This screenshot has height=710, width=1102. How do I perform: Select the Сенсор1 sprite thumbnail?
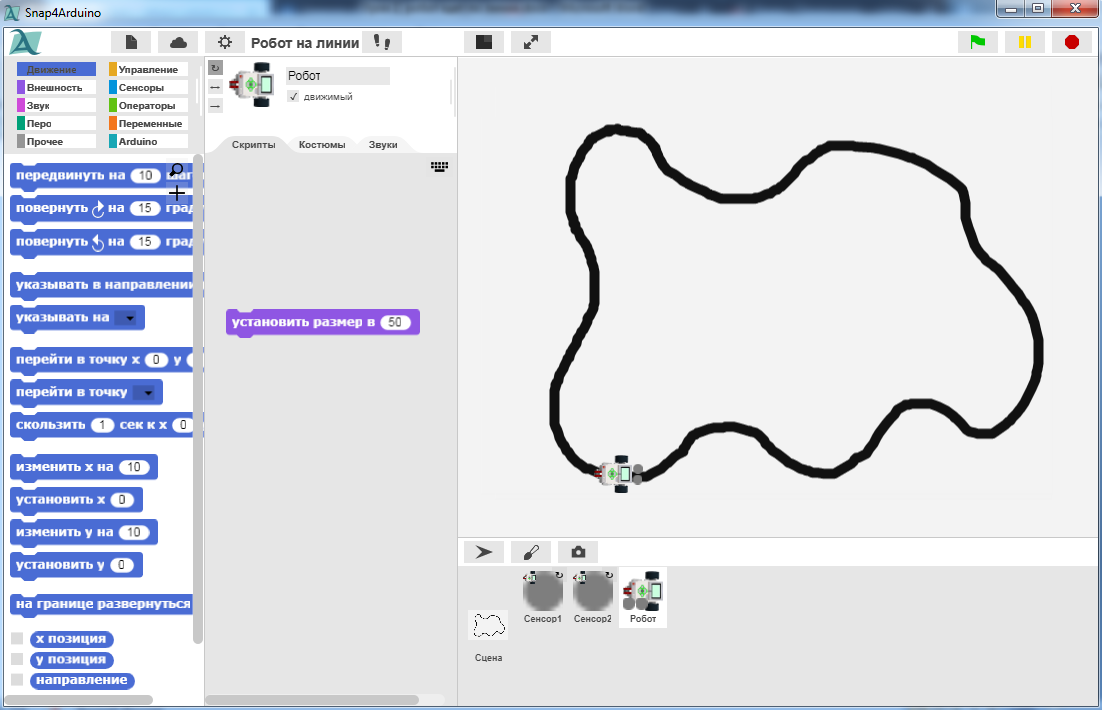click(x=543, y=592)
